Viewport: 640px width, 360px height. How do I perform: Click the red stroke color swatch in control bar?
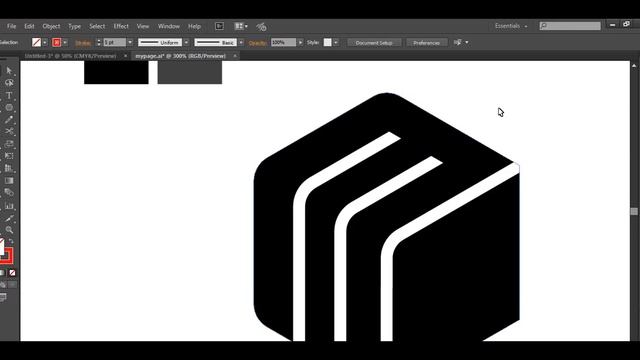point(56,42)
